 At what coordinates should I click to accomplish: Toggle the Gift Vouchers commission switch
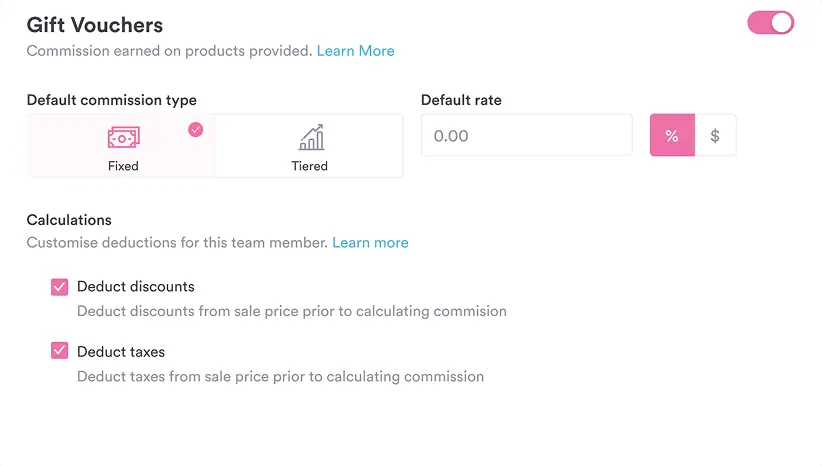click(770, 23)
